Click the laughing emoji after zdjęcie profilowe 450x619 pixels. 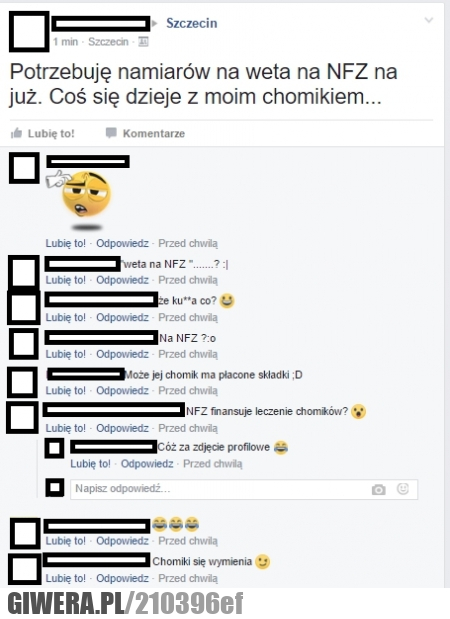pyautogui.click(x=281, y=447)
